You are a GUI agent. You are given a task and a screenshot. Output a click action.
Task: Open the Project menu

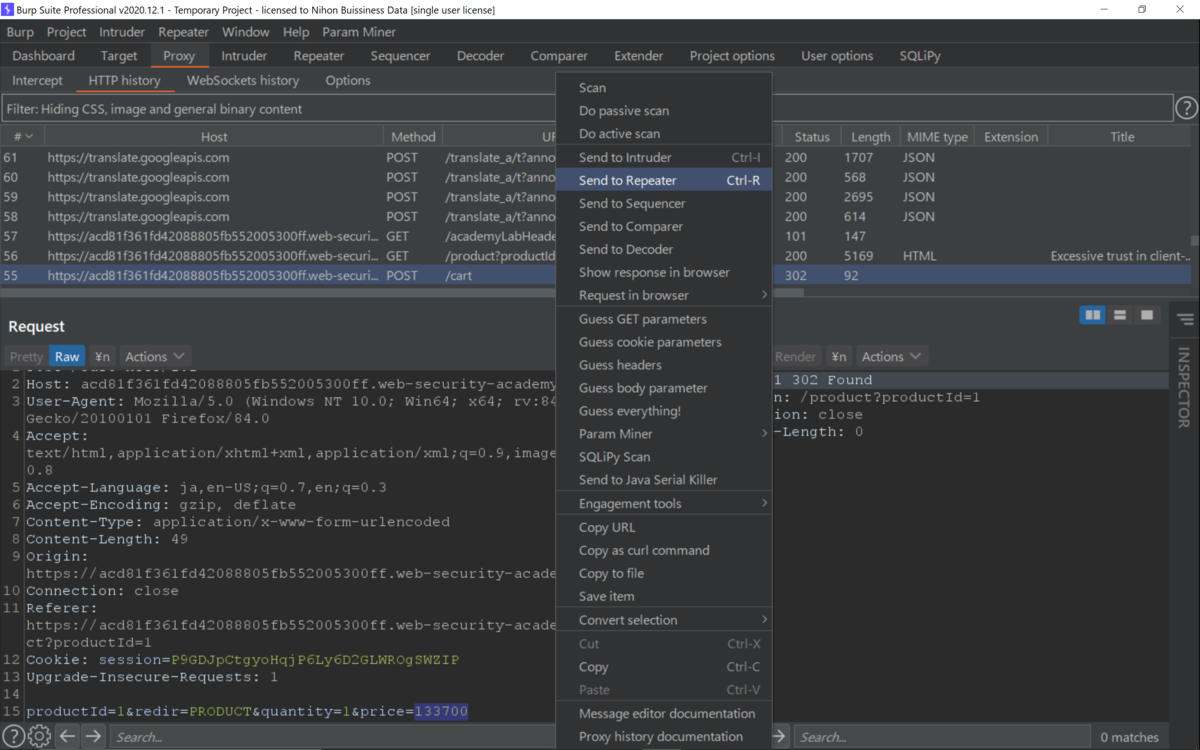[67, 32]
